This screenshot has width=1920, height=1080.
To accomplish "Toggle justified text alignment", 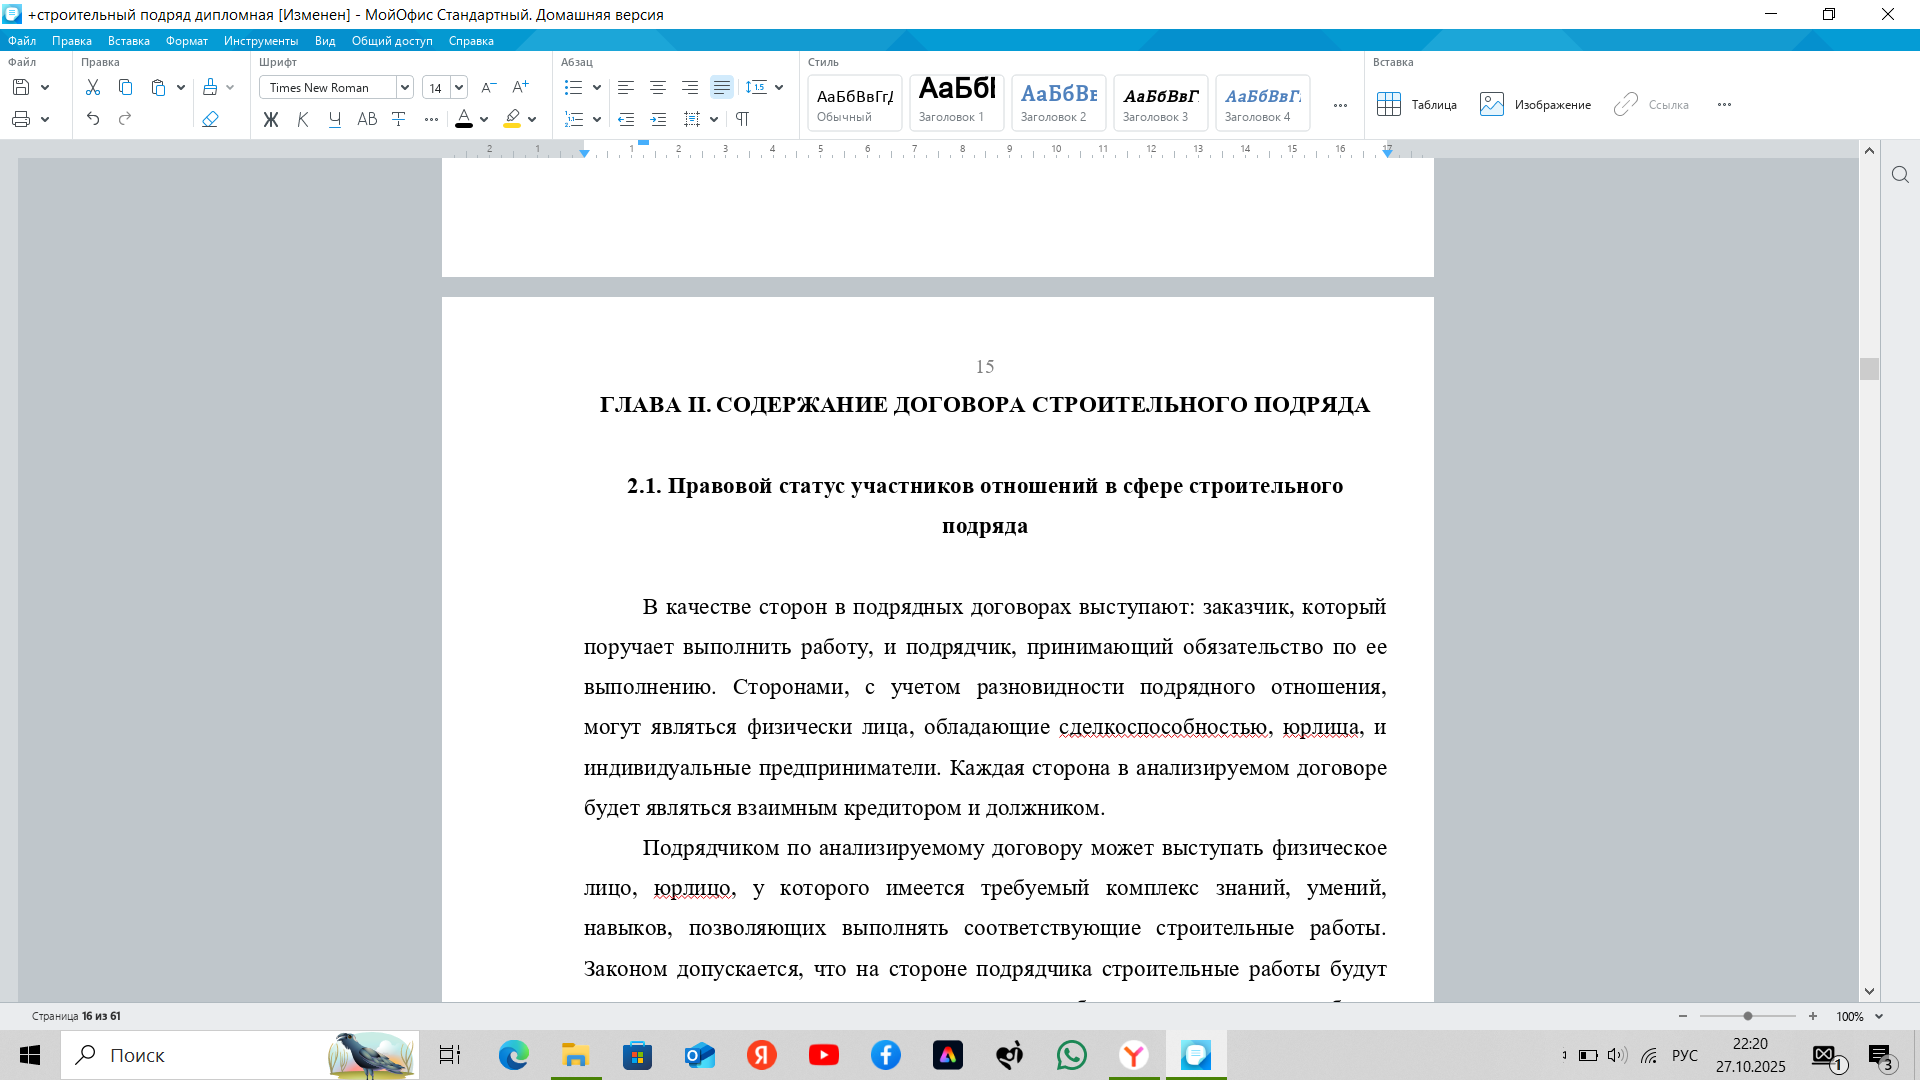I will (x=721, y=88).
